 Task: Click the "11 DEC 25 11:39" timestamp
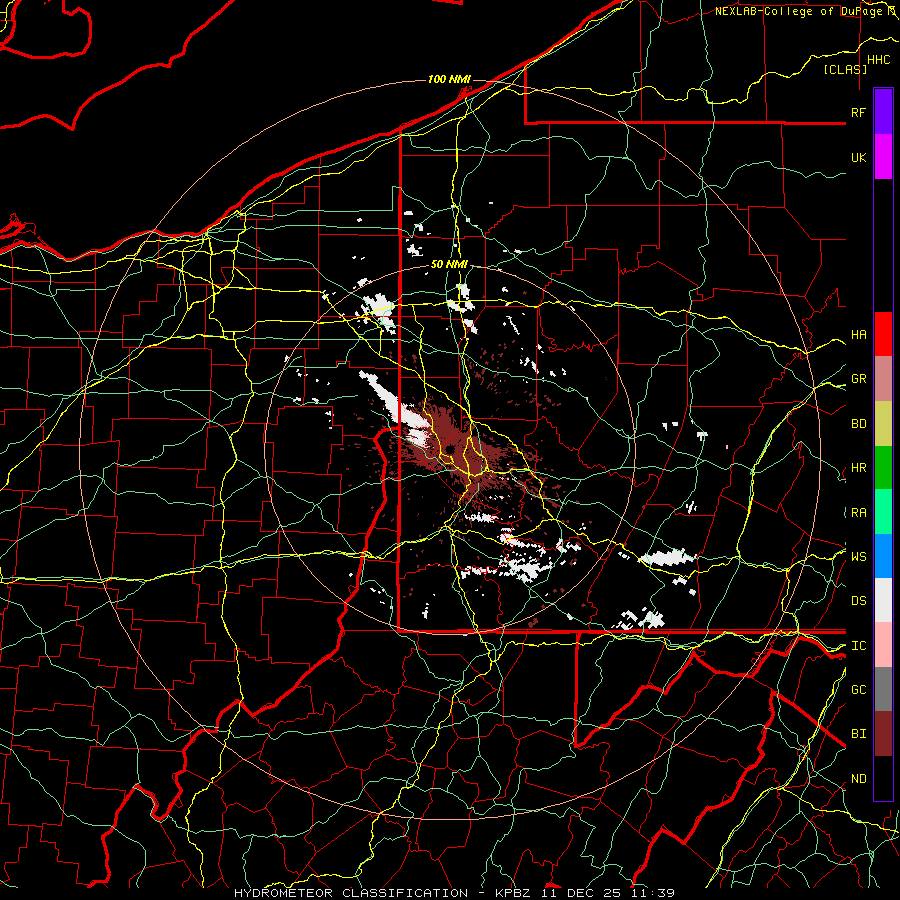[606, 893]
